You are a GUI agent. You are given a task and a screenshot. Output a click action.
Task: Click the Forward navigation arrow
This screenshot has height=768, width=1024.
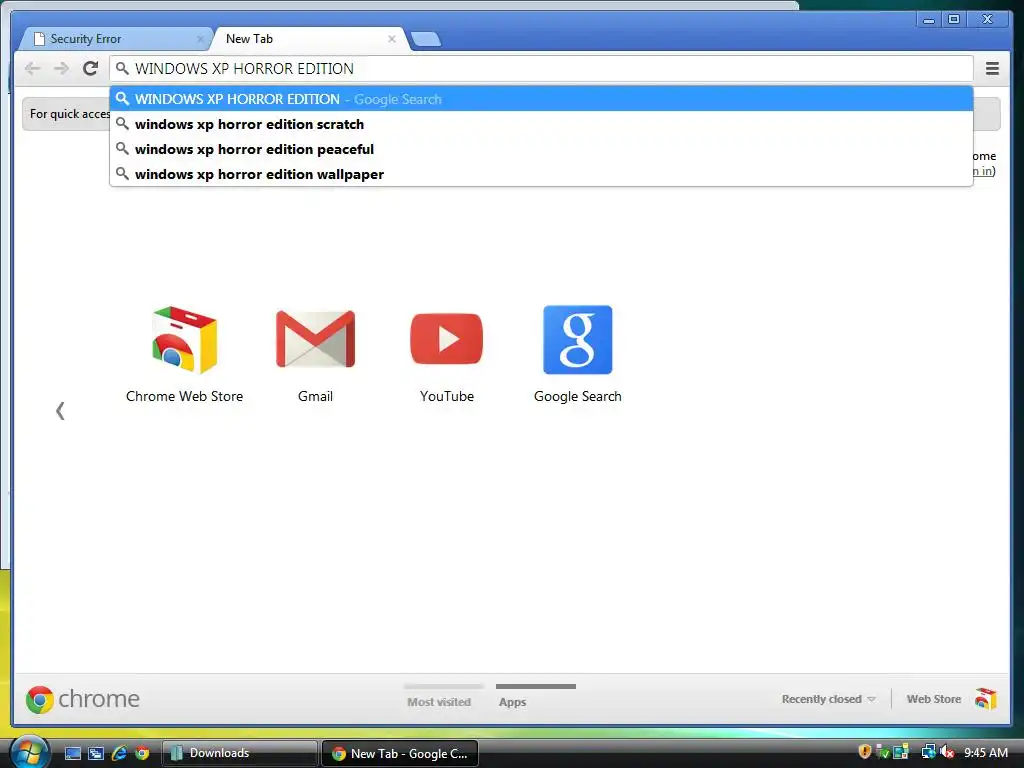click(x=61, y=69)
